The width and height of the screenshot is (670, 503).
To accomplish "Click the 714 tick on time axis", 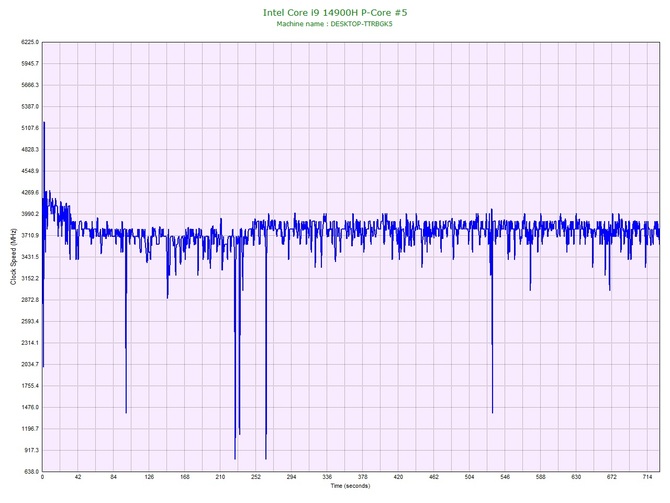I will point(647,477).
